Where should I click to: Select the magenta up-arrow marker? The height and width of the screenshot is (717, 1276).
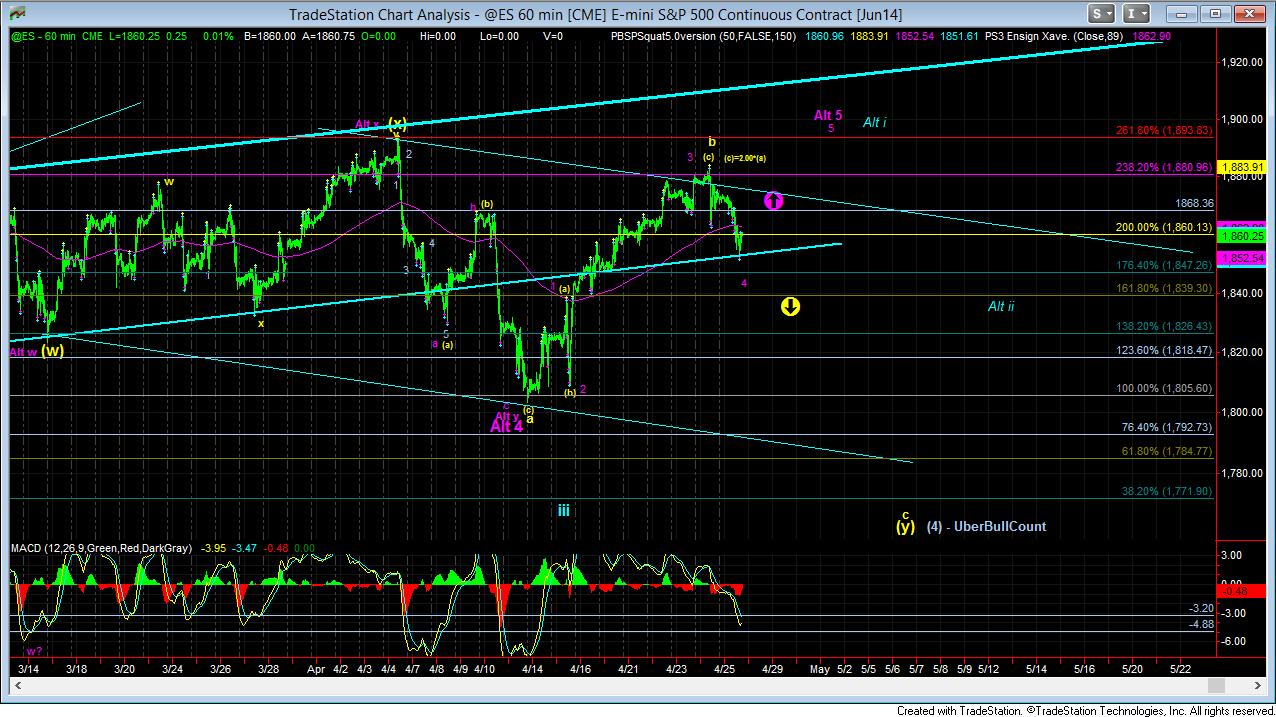coord(773,201)
